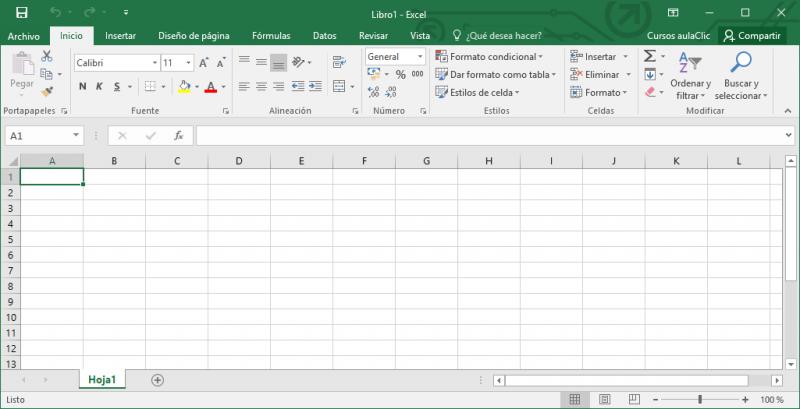The width and height of the screenshot is (800, 409).
Task: Click the increase font size icon
Action: 205,62
